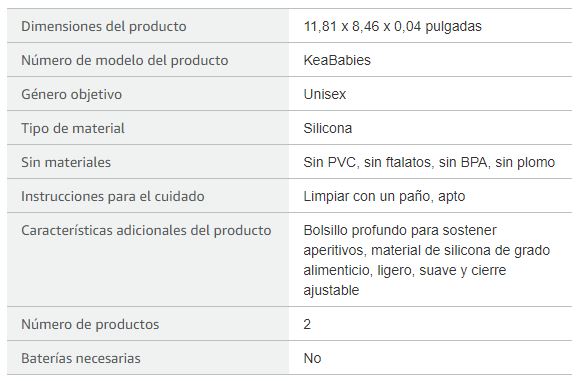Click 'Instrucciones para el cuidado' label
The image size is (577, 381).
tap(113, 197)
